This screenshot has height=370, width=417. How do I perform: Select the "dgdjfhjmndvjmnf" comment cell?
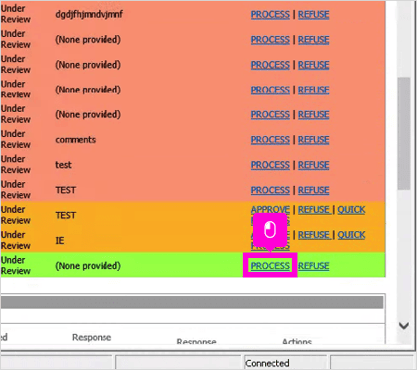[x=89, y=14]
